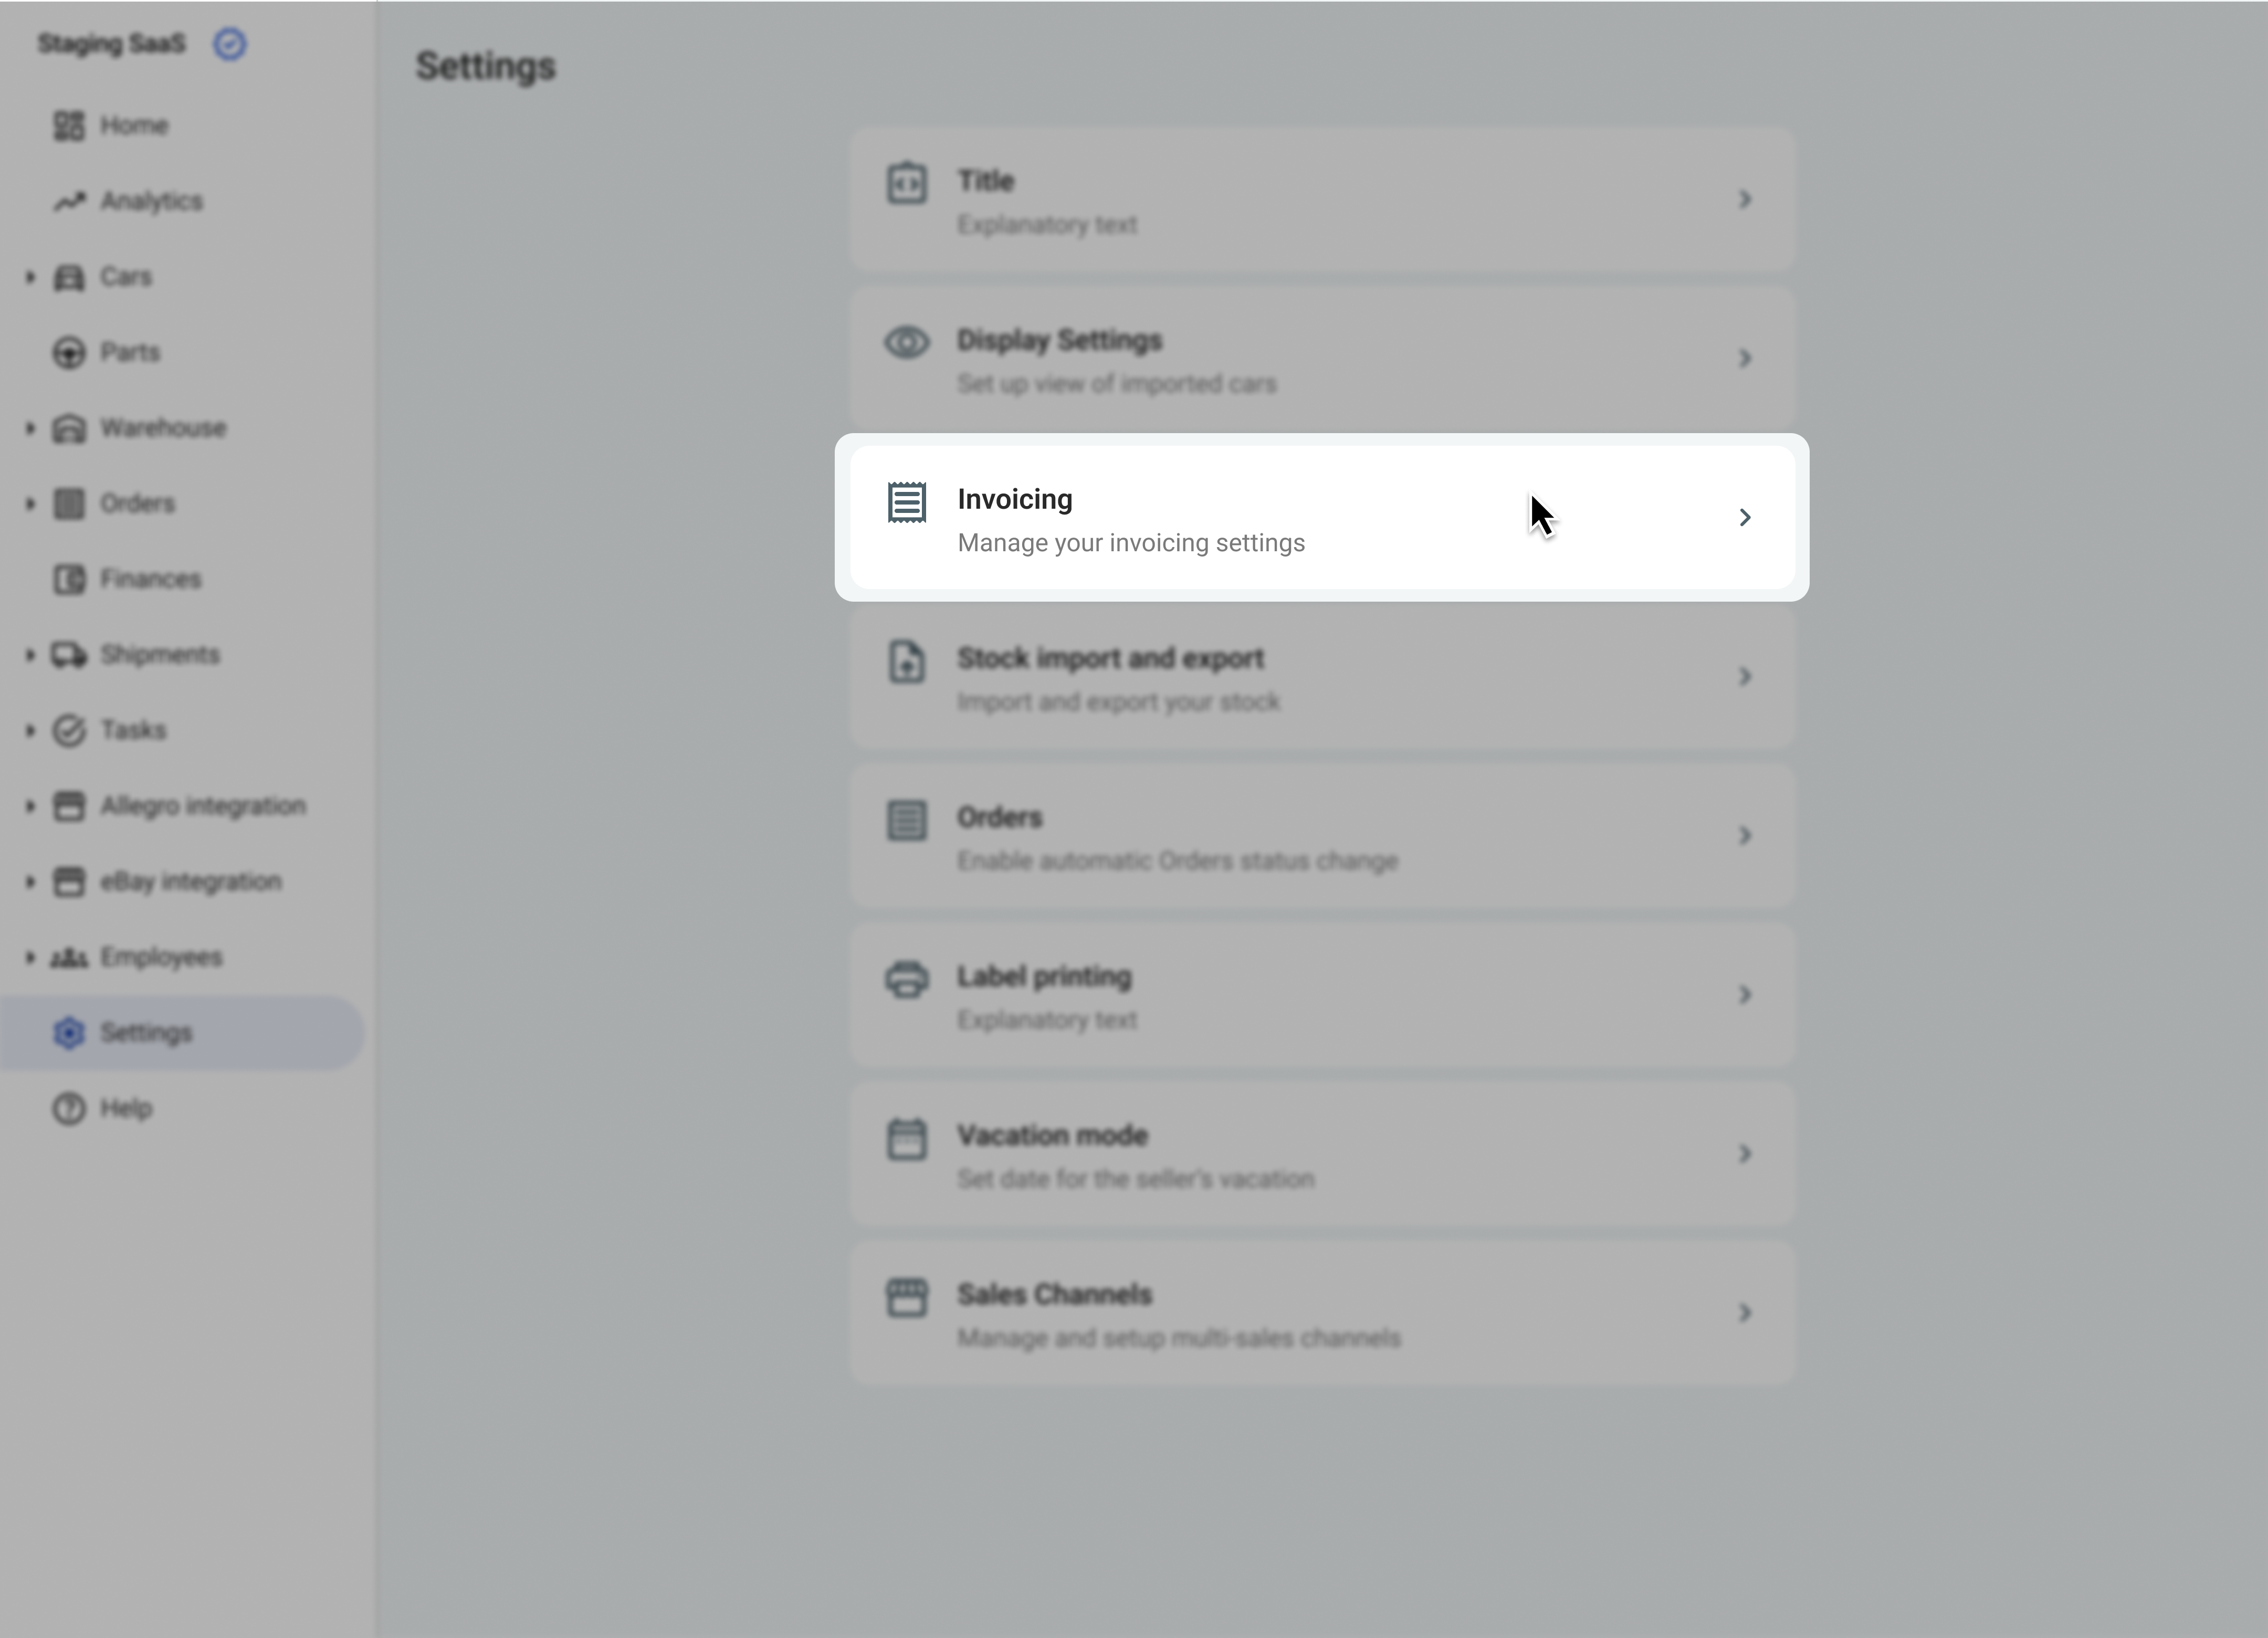Click the Label printing printer icon
The width and height of the screenshot is (2268, 1638).
[907, 979]
